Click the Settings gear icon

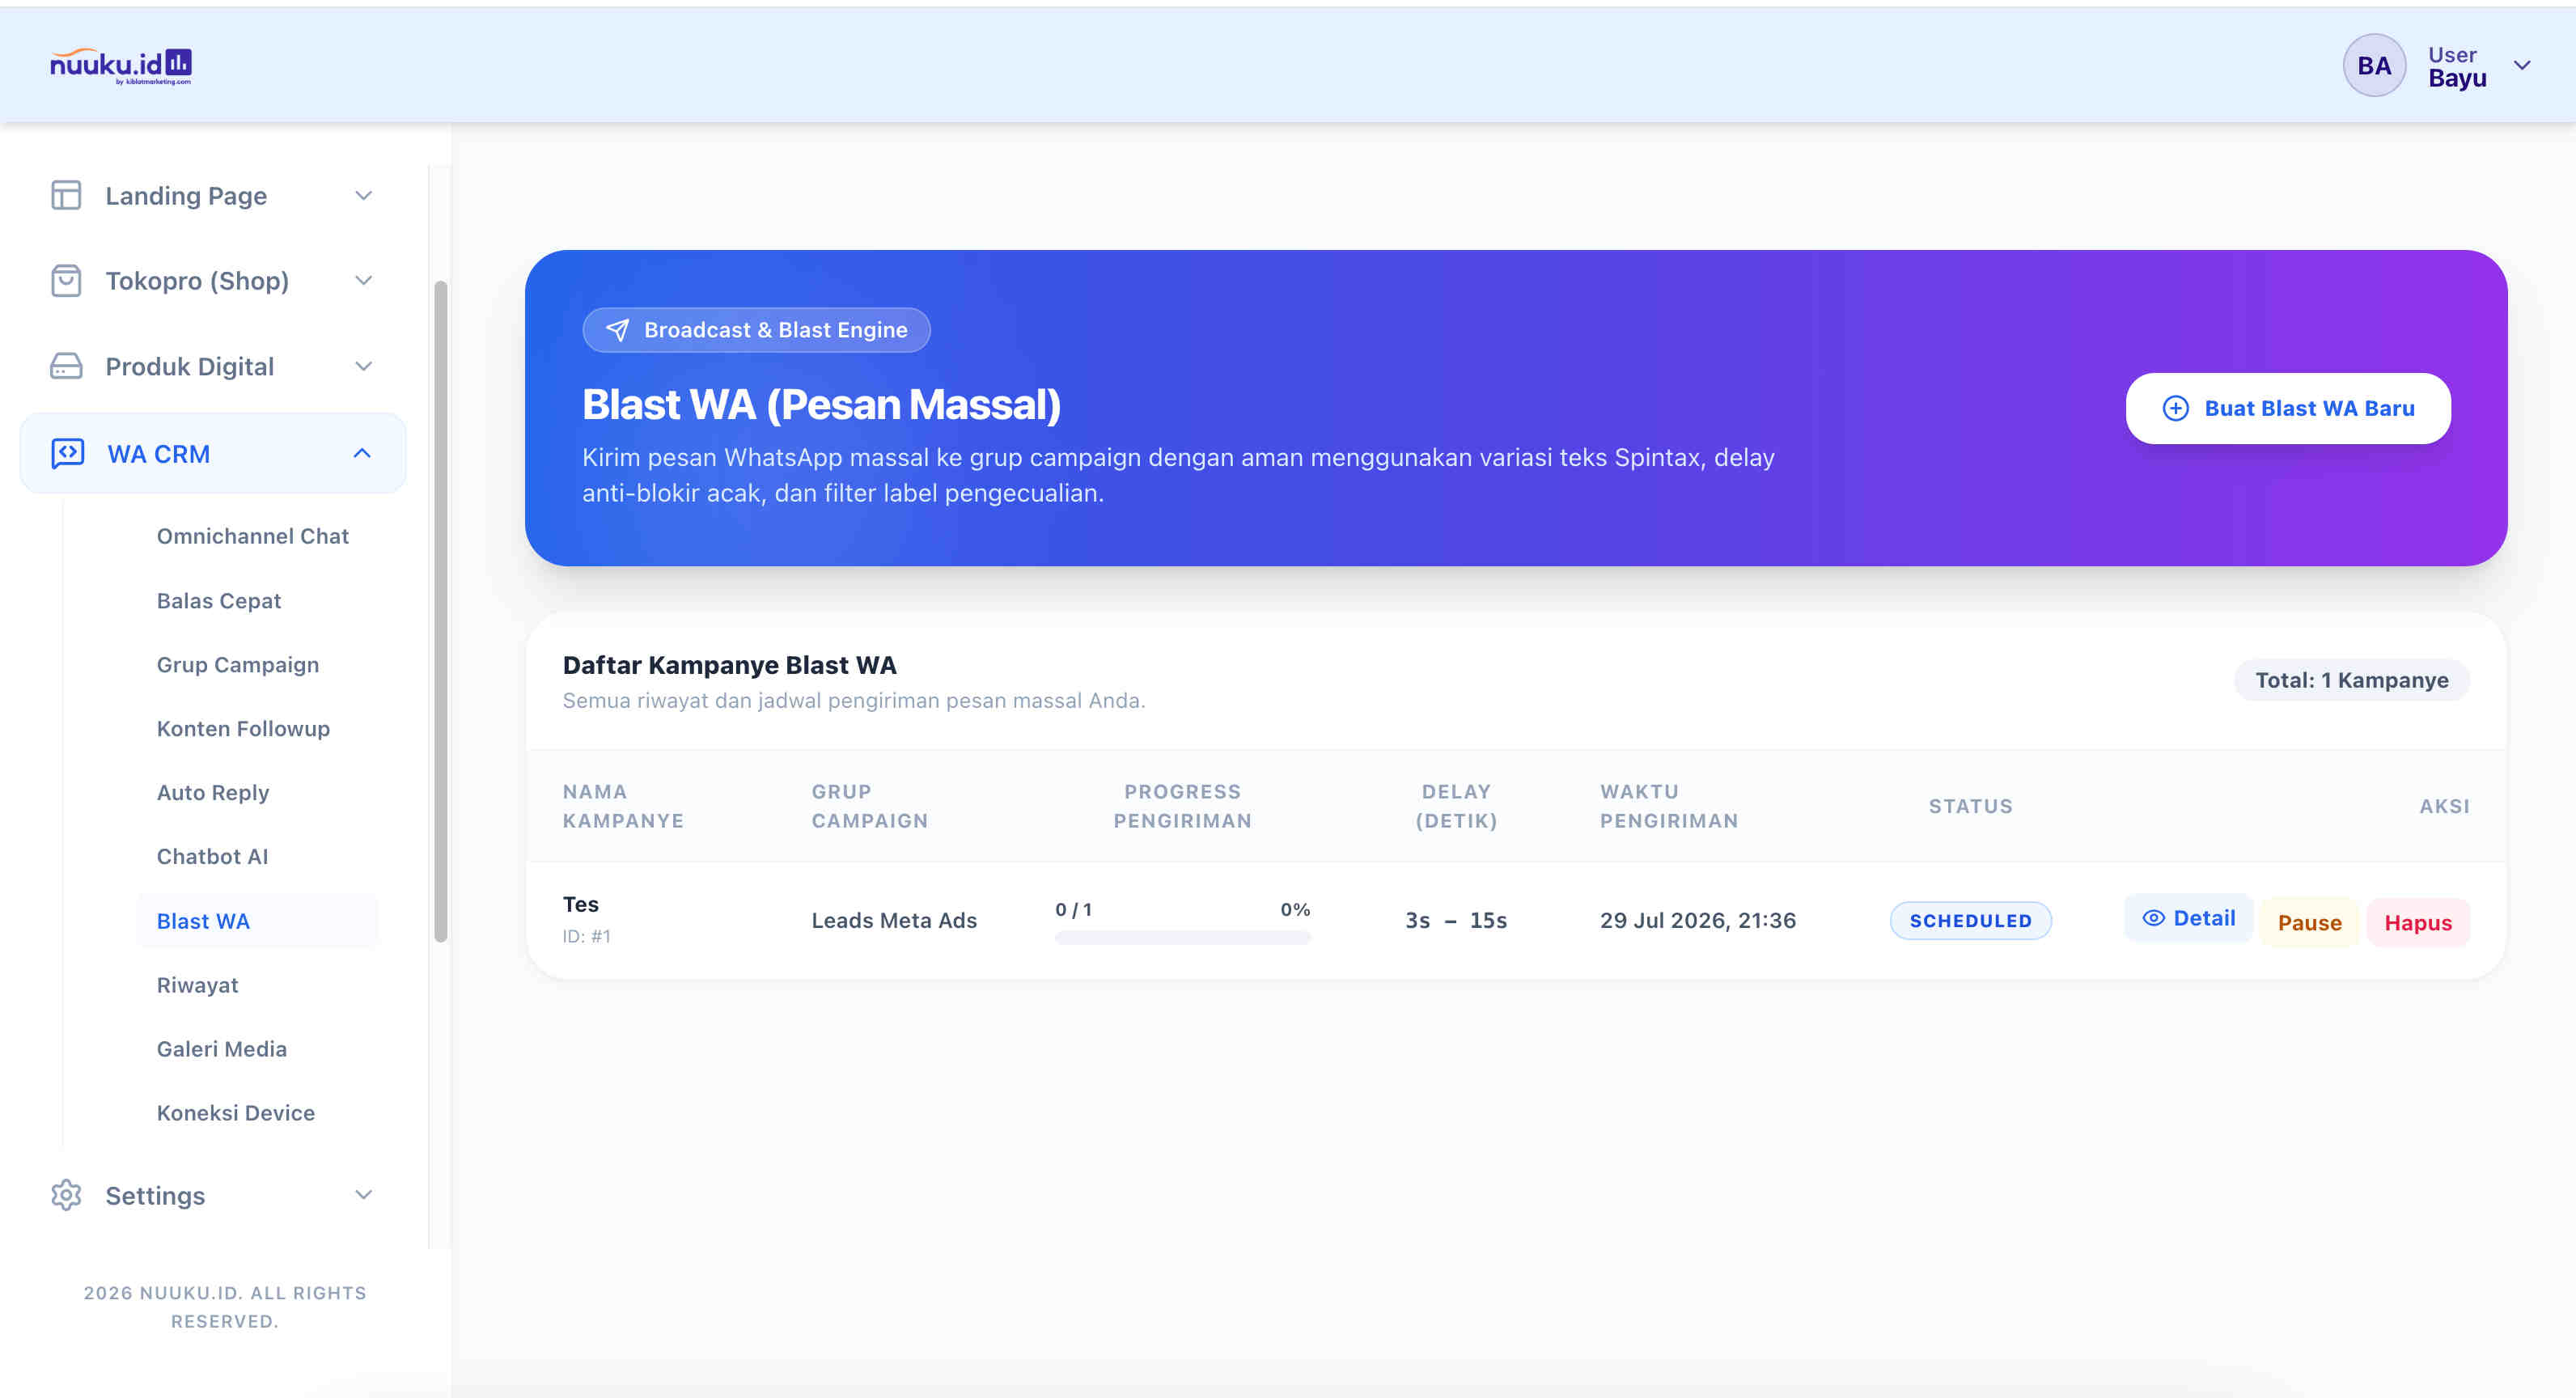tap(66, 1195)
